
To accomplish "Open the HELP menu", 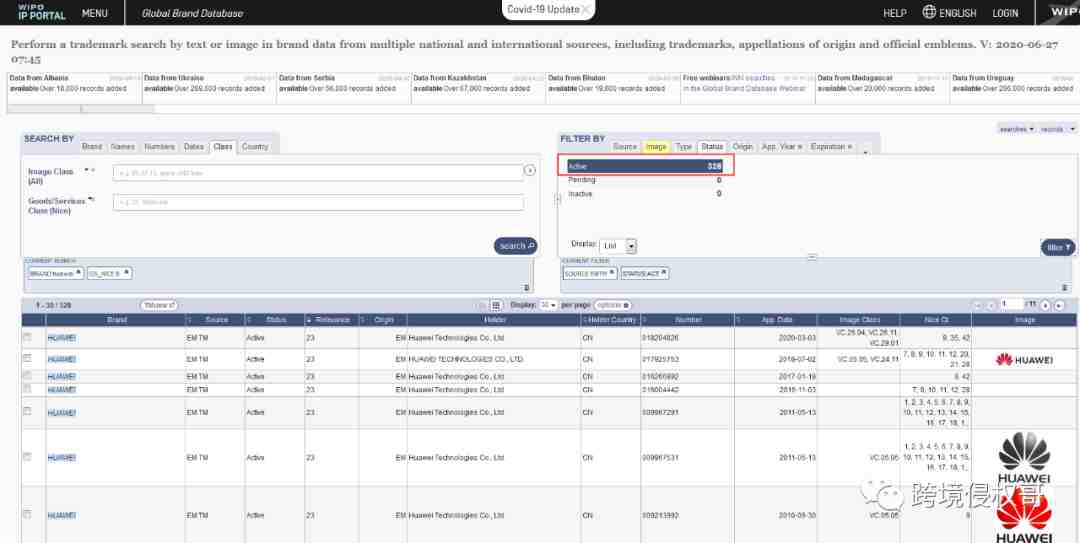I will [895, 13].
